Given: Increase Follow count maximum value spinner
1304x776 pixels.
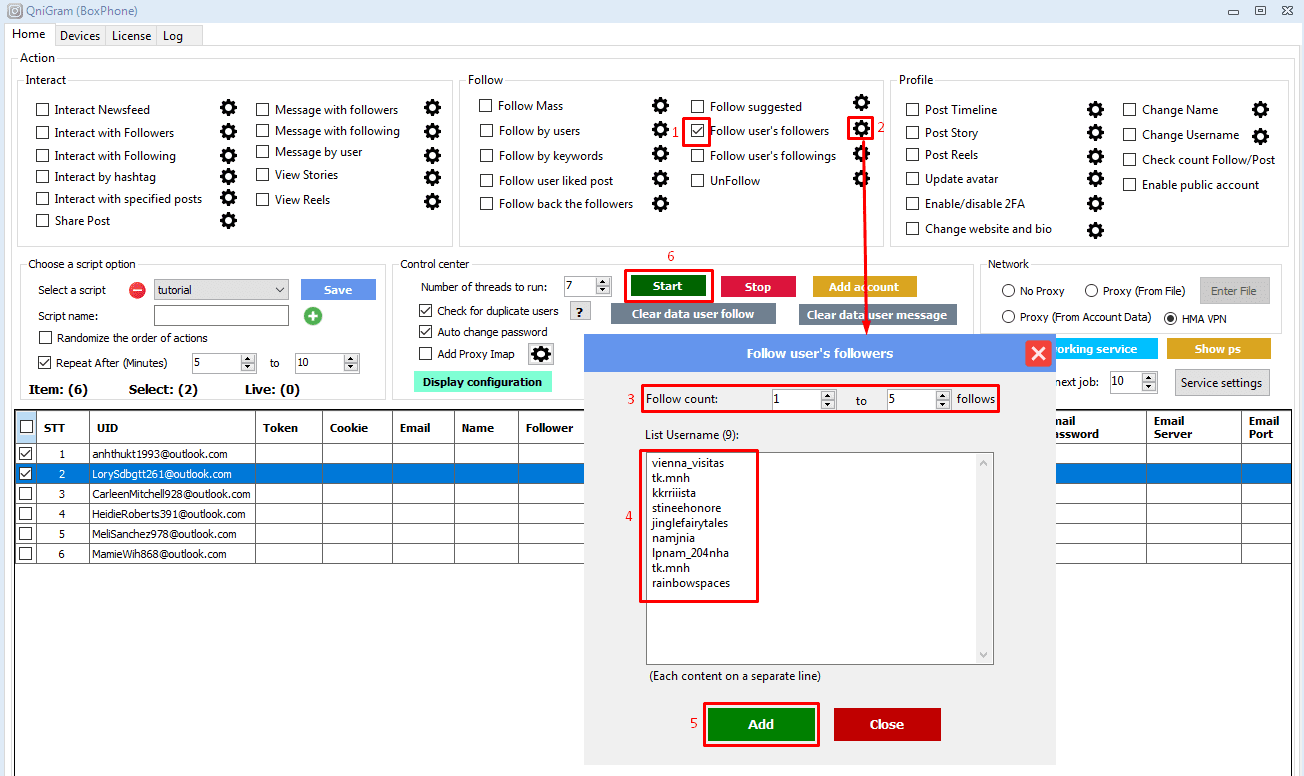Looking at the screenshot, I should pos(943,395).
